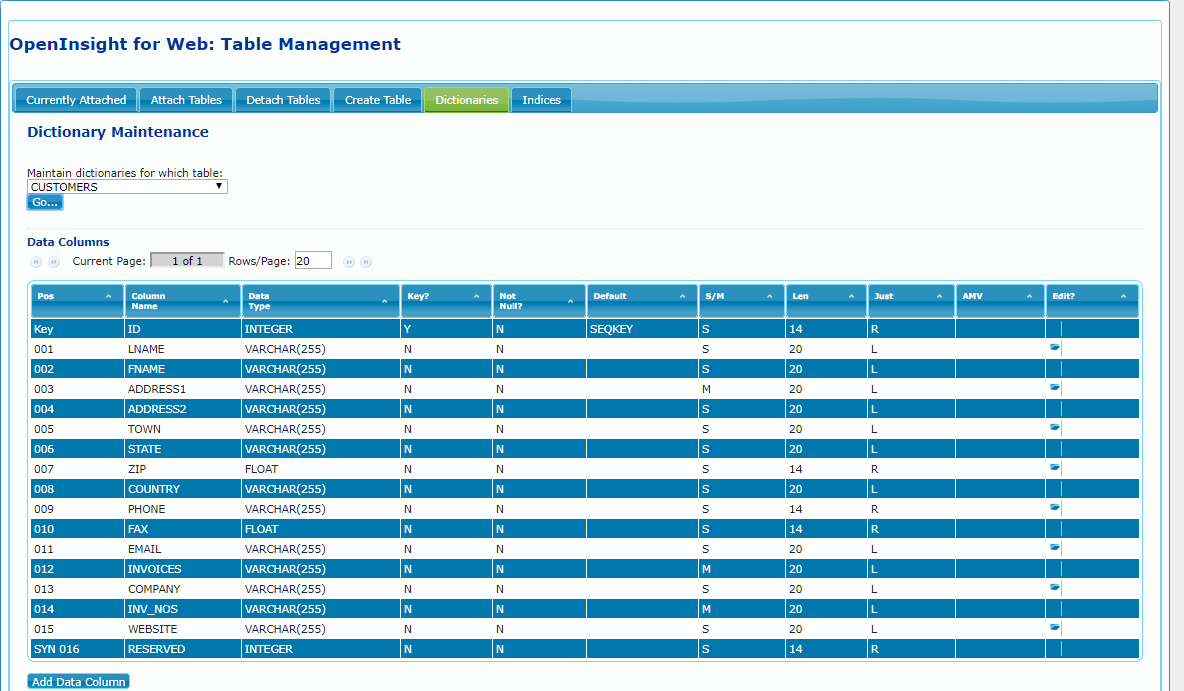Select the FNAME column name cell

(x=183, y=369)
